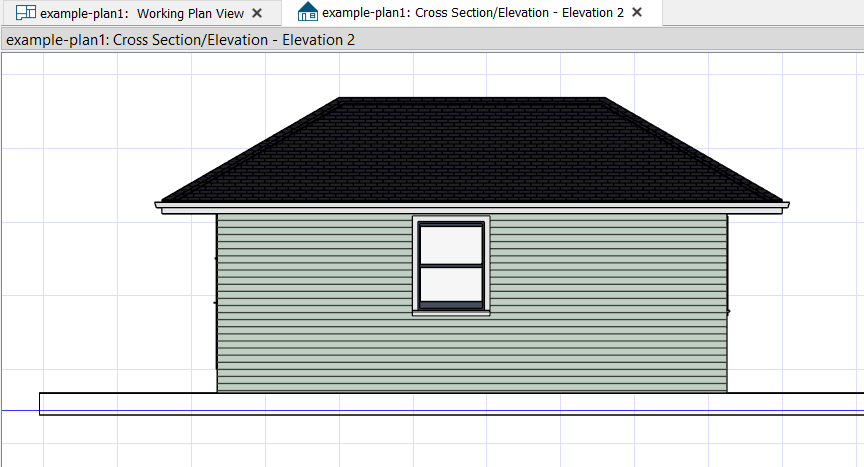Screen dimensions: 864x467
Task: Select the double-hung window in the elevation
Action: pos(451,265)
